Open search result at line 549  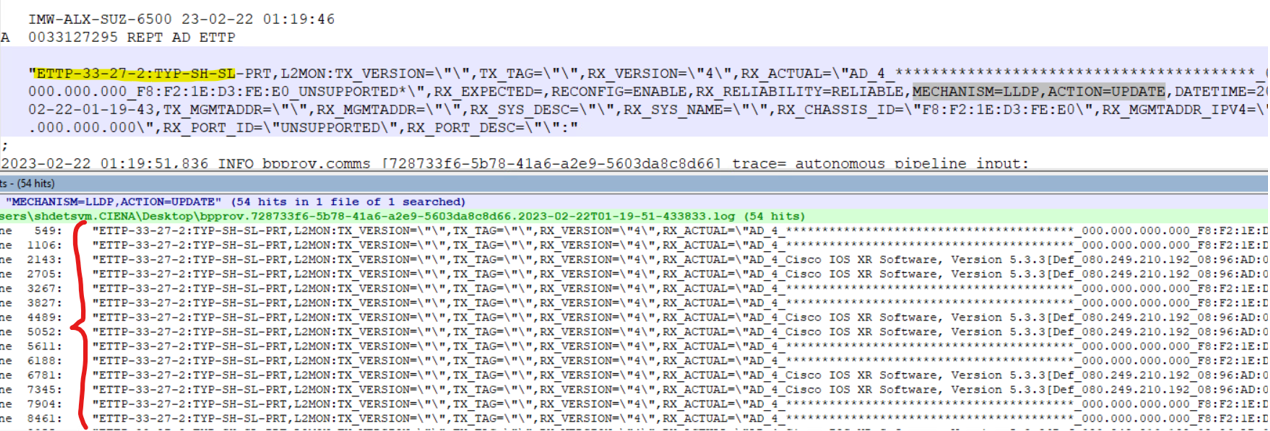(x=635, y=230)
